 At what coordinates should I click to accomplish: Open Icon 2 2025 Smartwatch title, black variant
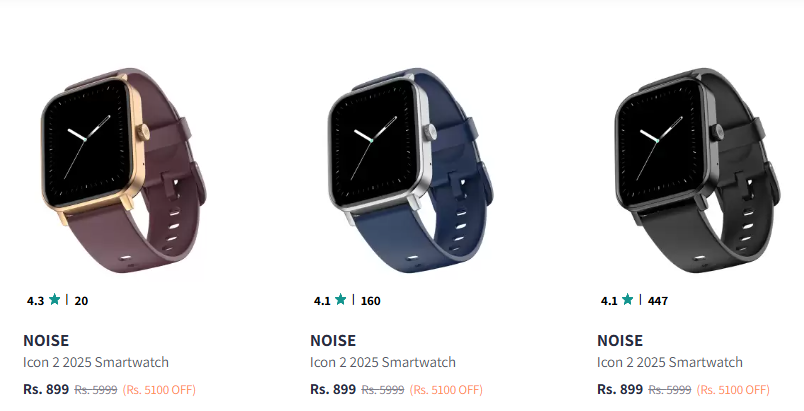tap(670, 362)
